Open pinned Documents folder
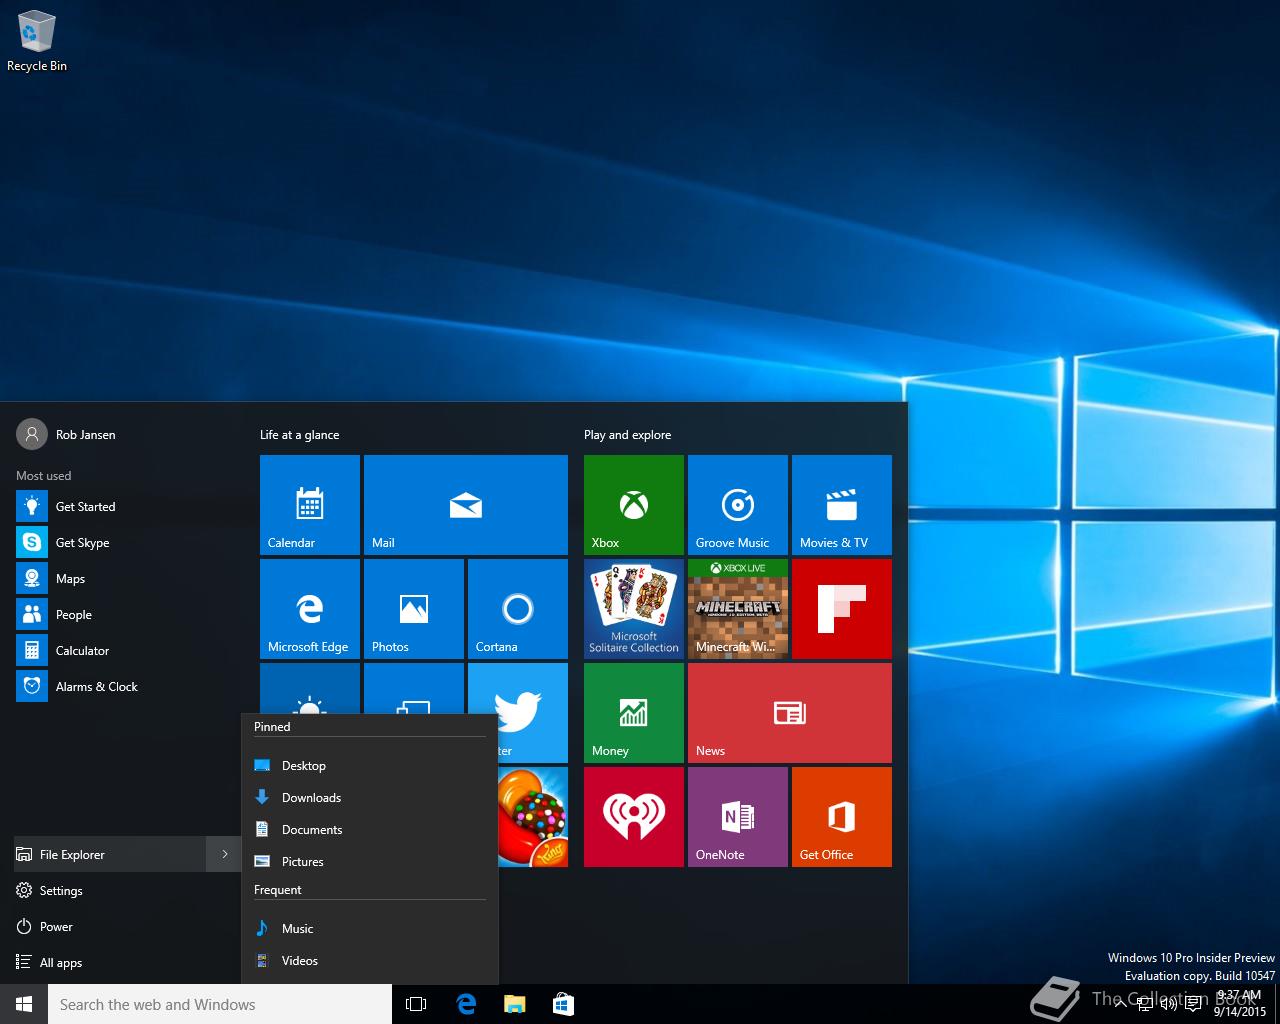 (370, 830)
